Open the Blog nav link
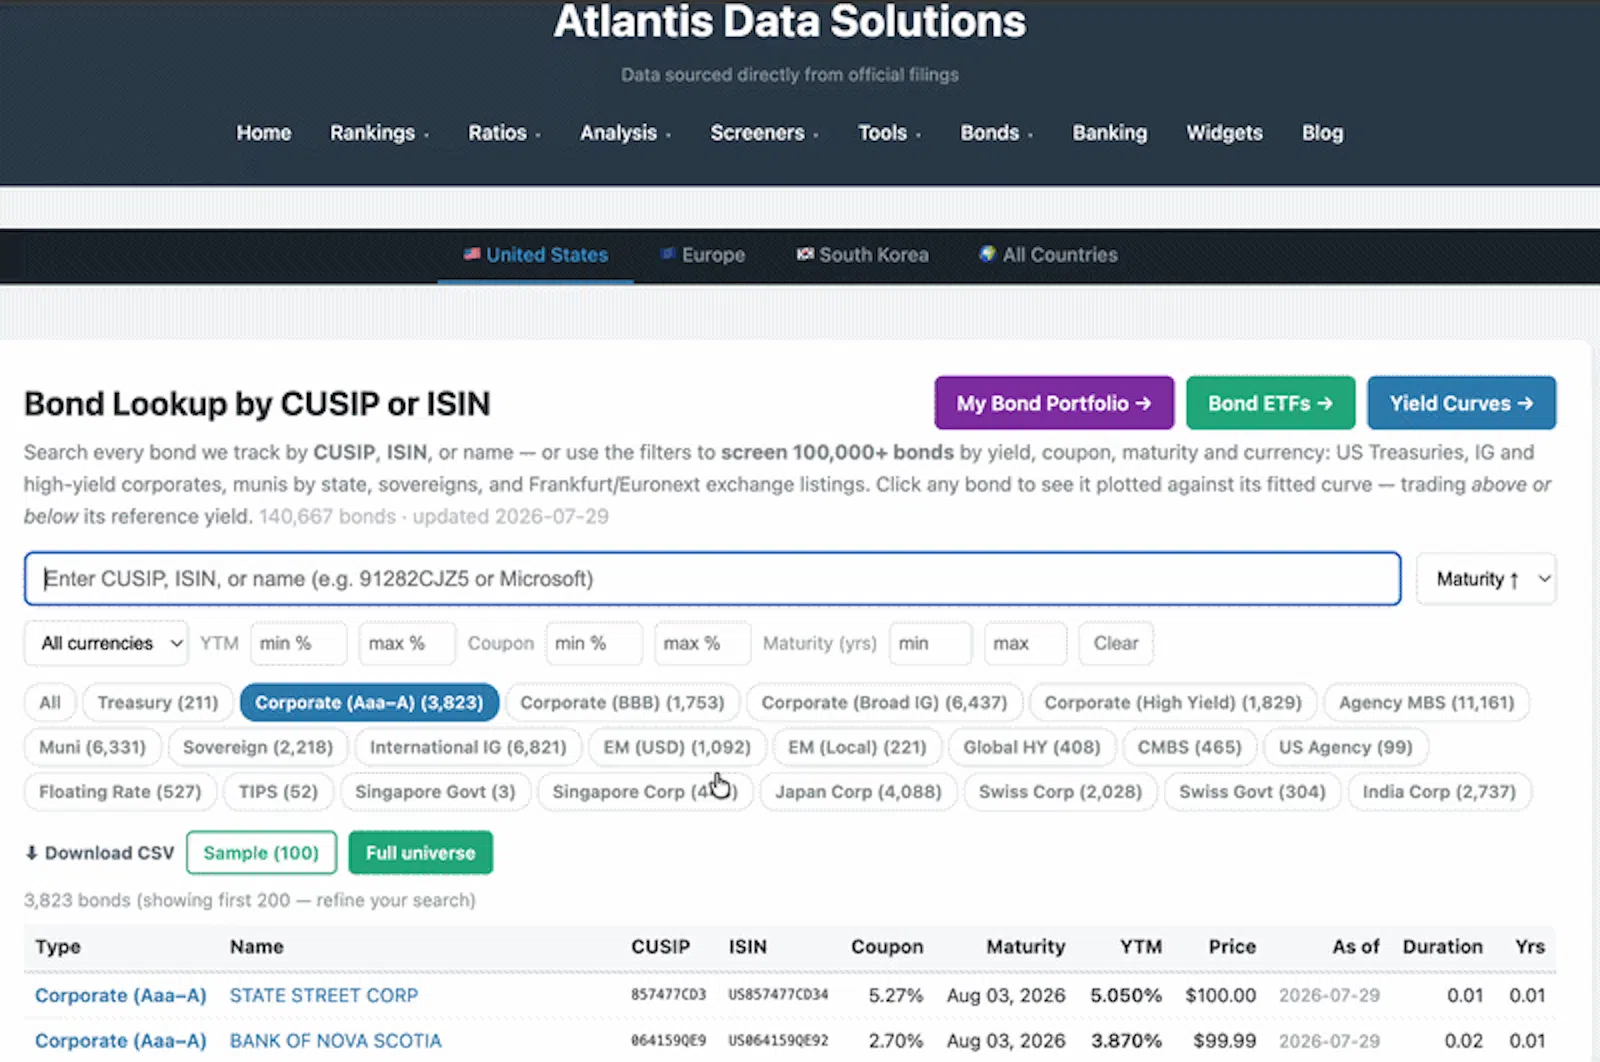The width and height of the screenshot is (1600, 1062). click(1322, 133)
